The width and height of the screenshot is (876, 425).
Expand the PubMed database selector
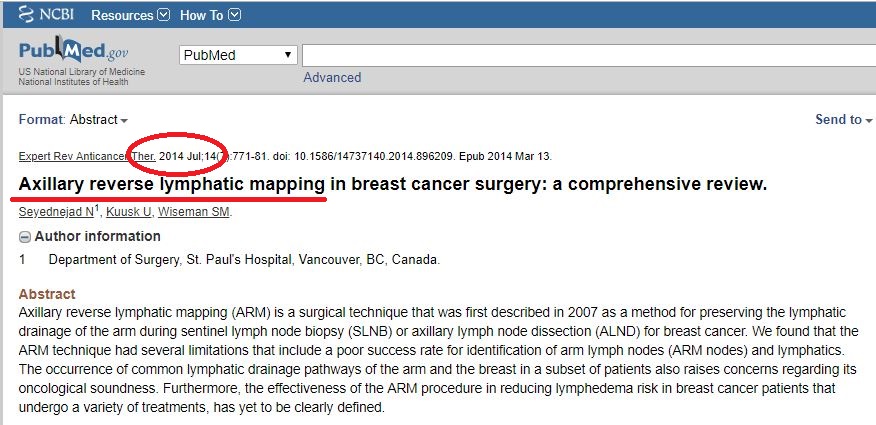click(238, 55)
